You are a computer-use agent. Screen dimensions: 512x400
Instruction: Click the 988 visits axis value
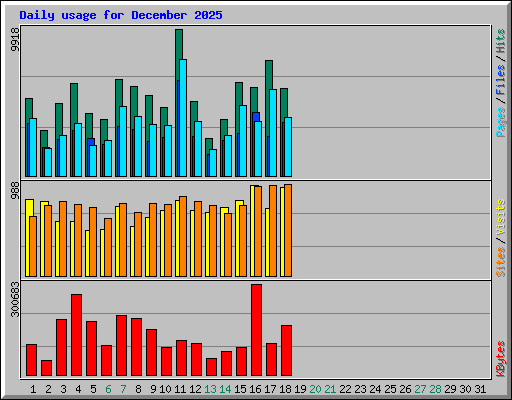(x=15, y=191)
